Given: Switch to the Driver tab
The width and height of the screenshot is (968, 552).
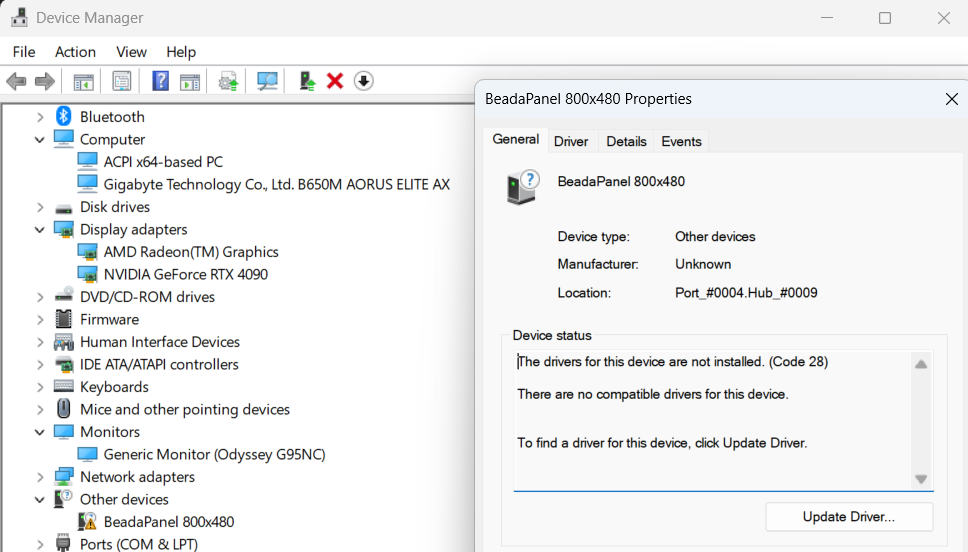Looking at the screenshot, I should pos(571,141).
